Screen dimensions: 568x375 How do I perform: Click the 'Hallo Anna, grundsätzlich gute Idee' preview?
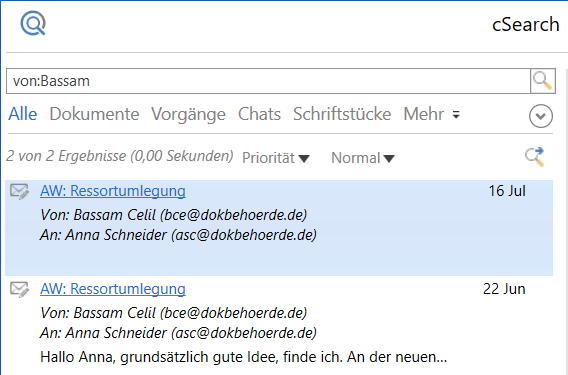point(243,357)
